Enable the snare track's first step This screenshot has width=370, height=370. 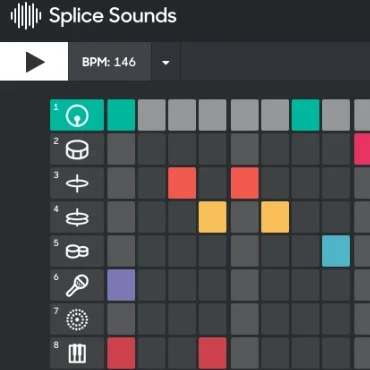(x=121, y=149)
